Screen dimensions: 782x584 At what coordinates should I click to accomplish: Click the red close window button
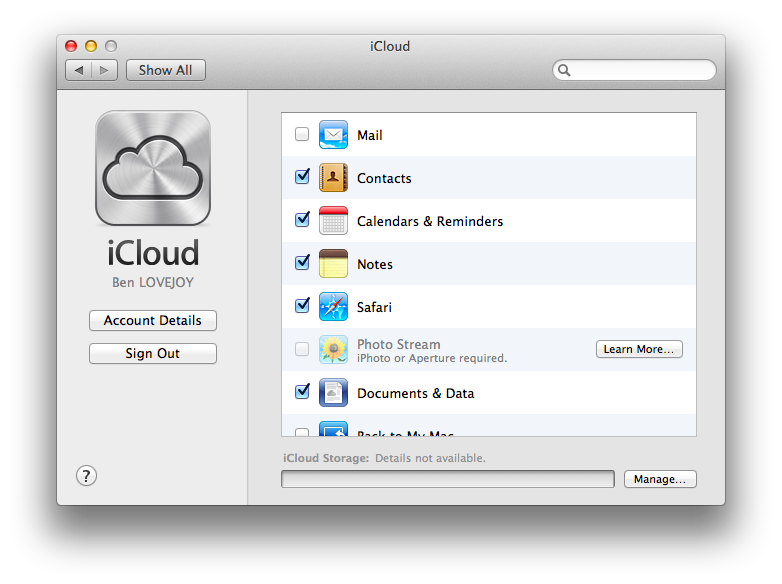[71, 46]
